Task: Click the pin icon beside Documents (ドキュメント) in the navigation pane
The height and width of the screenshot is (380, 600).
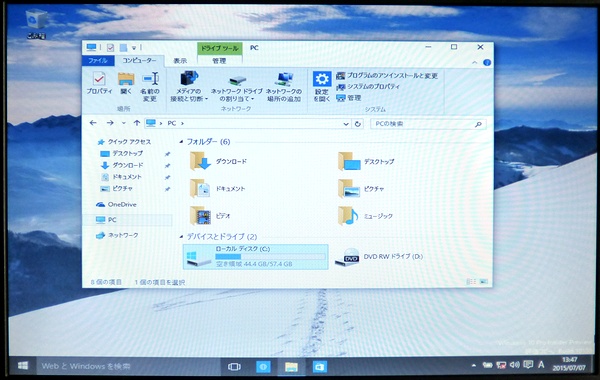Action: pos(167,177)
